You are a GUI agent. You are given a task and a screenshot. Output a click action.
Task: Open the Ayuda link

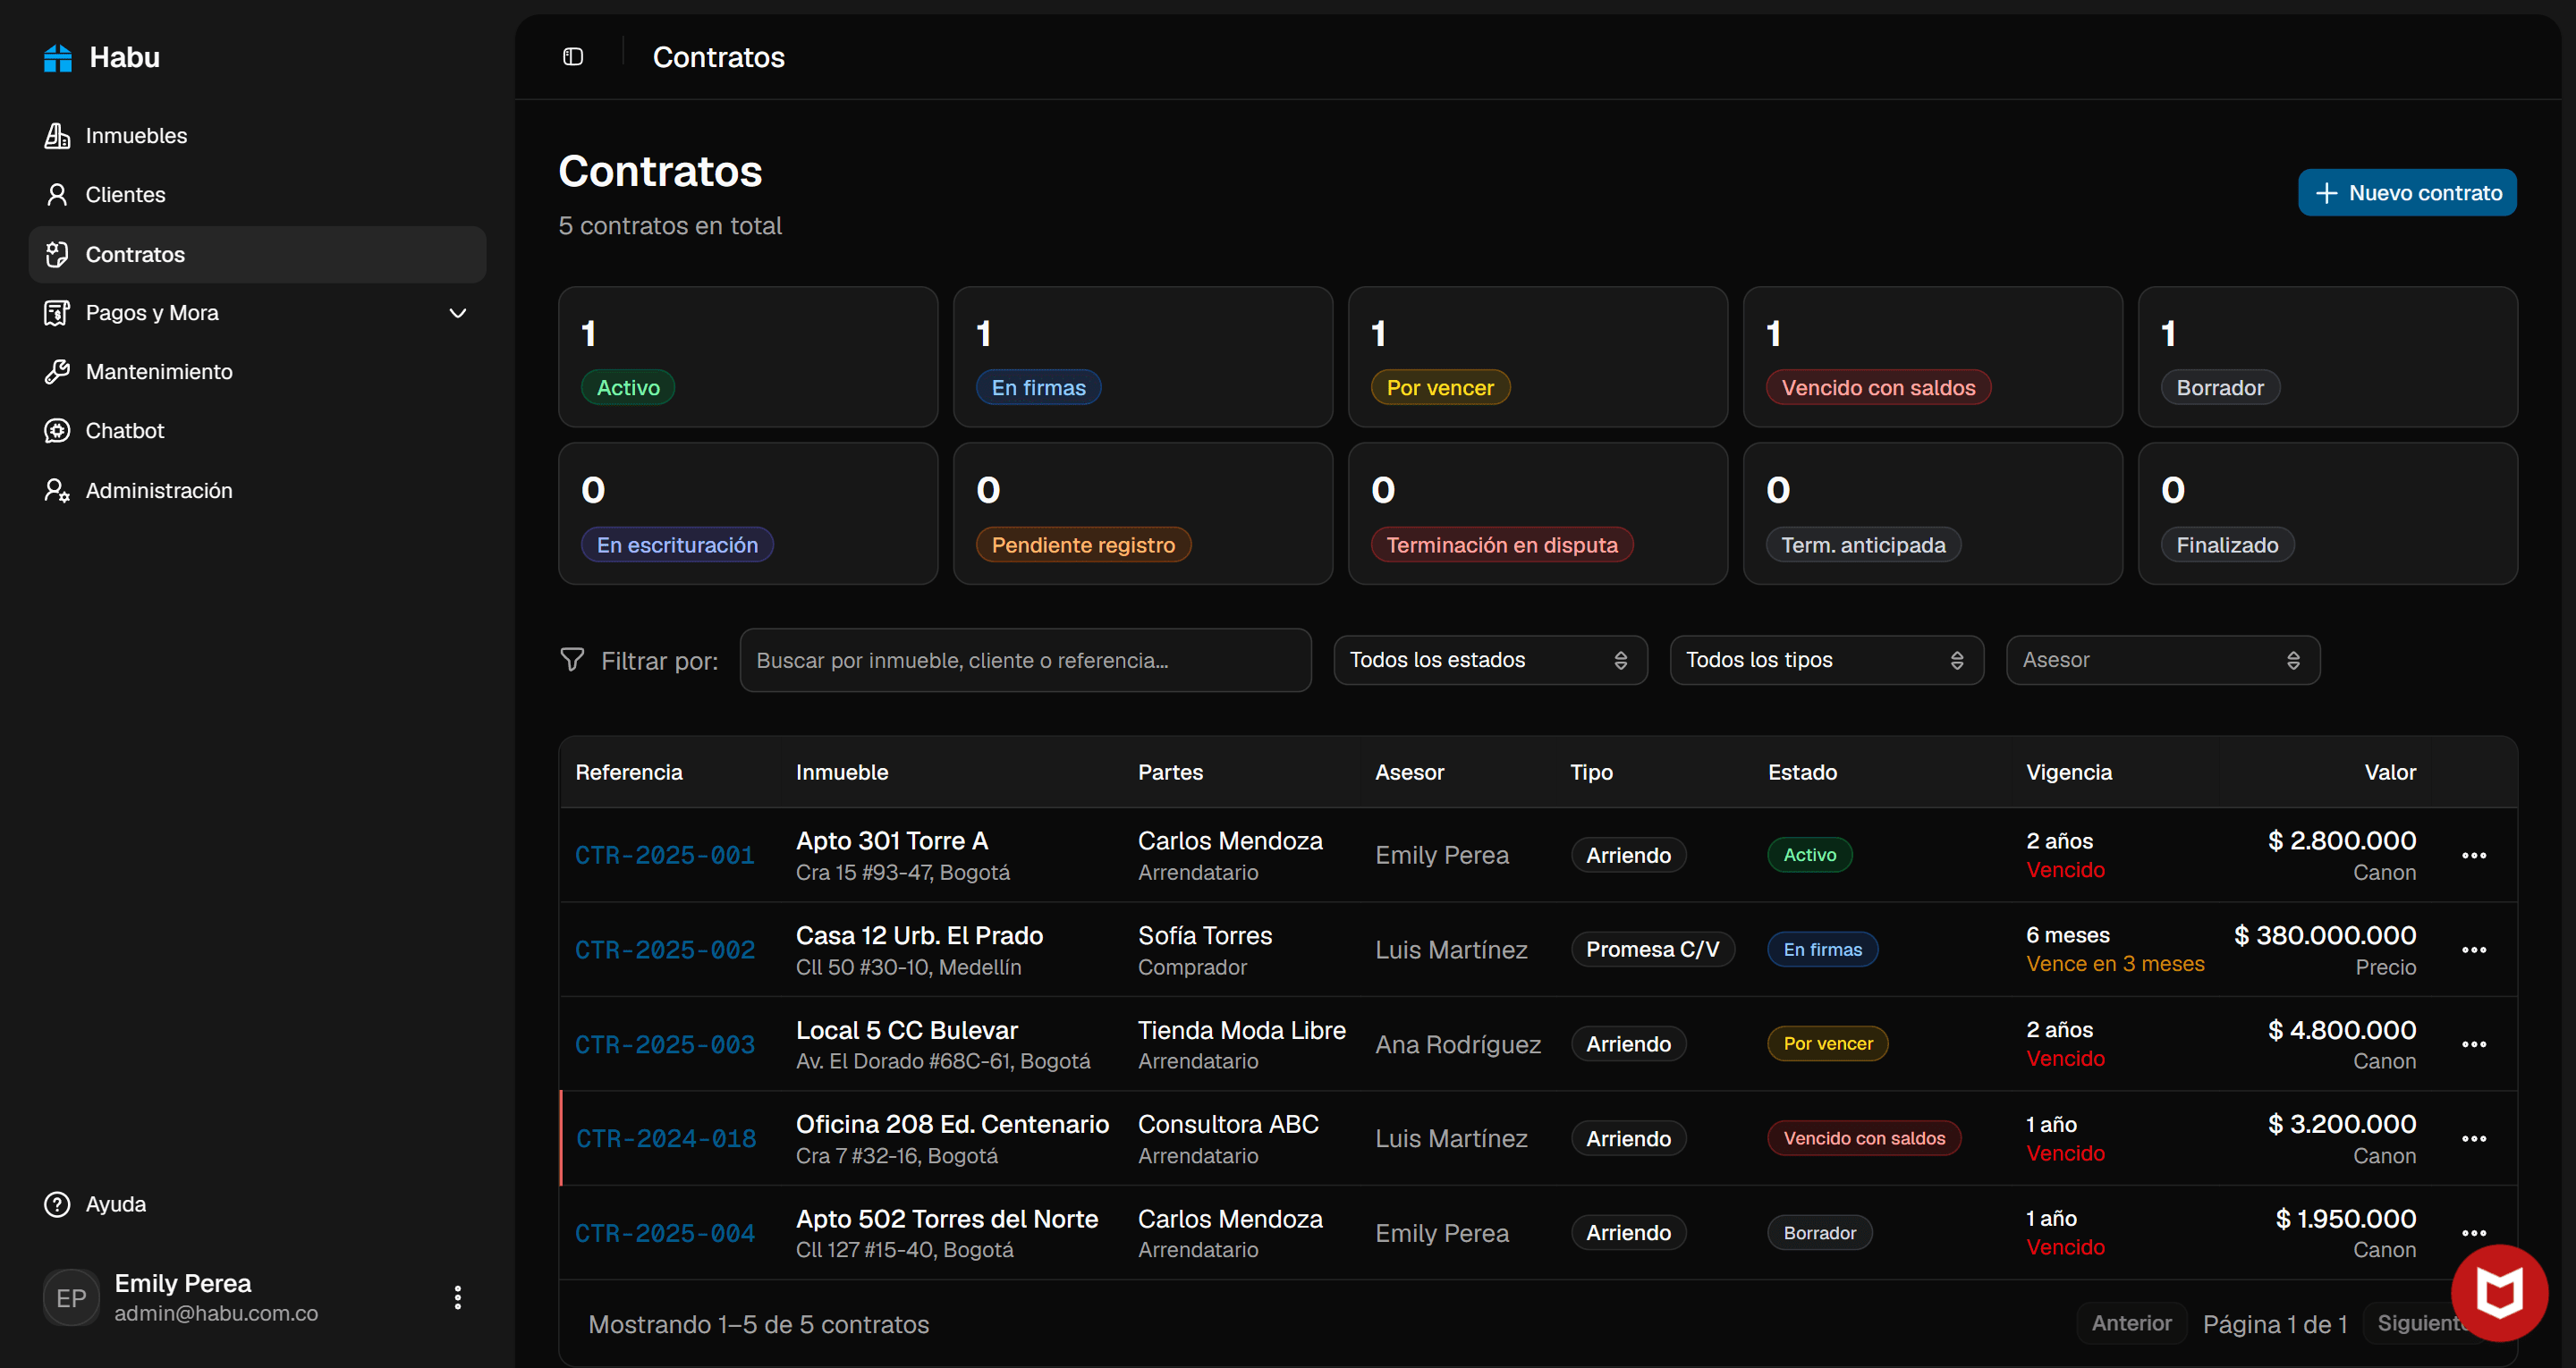(258, 1204)
